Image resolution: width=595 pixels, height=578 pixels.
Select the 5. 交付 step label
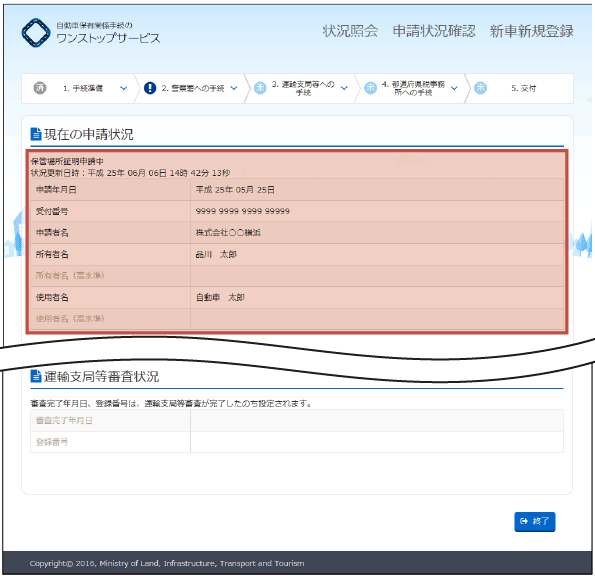pyautogui.click(x=524, y=88)
